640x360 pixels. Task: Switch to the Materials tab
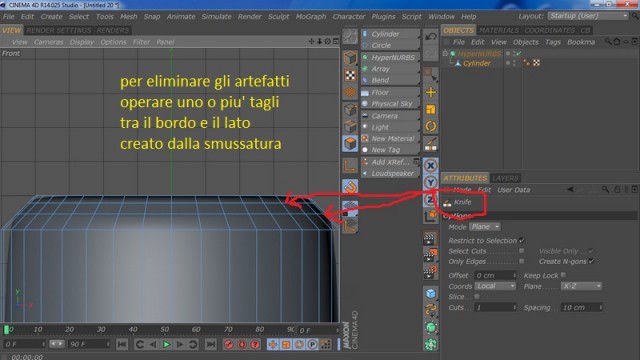(x=499, y=30)
